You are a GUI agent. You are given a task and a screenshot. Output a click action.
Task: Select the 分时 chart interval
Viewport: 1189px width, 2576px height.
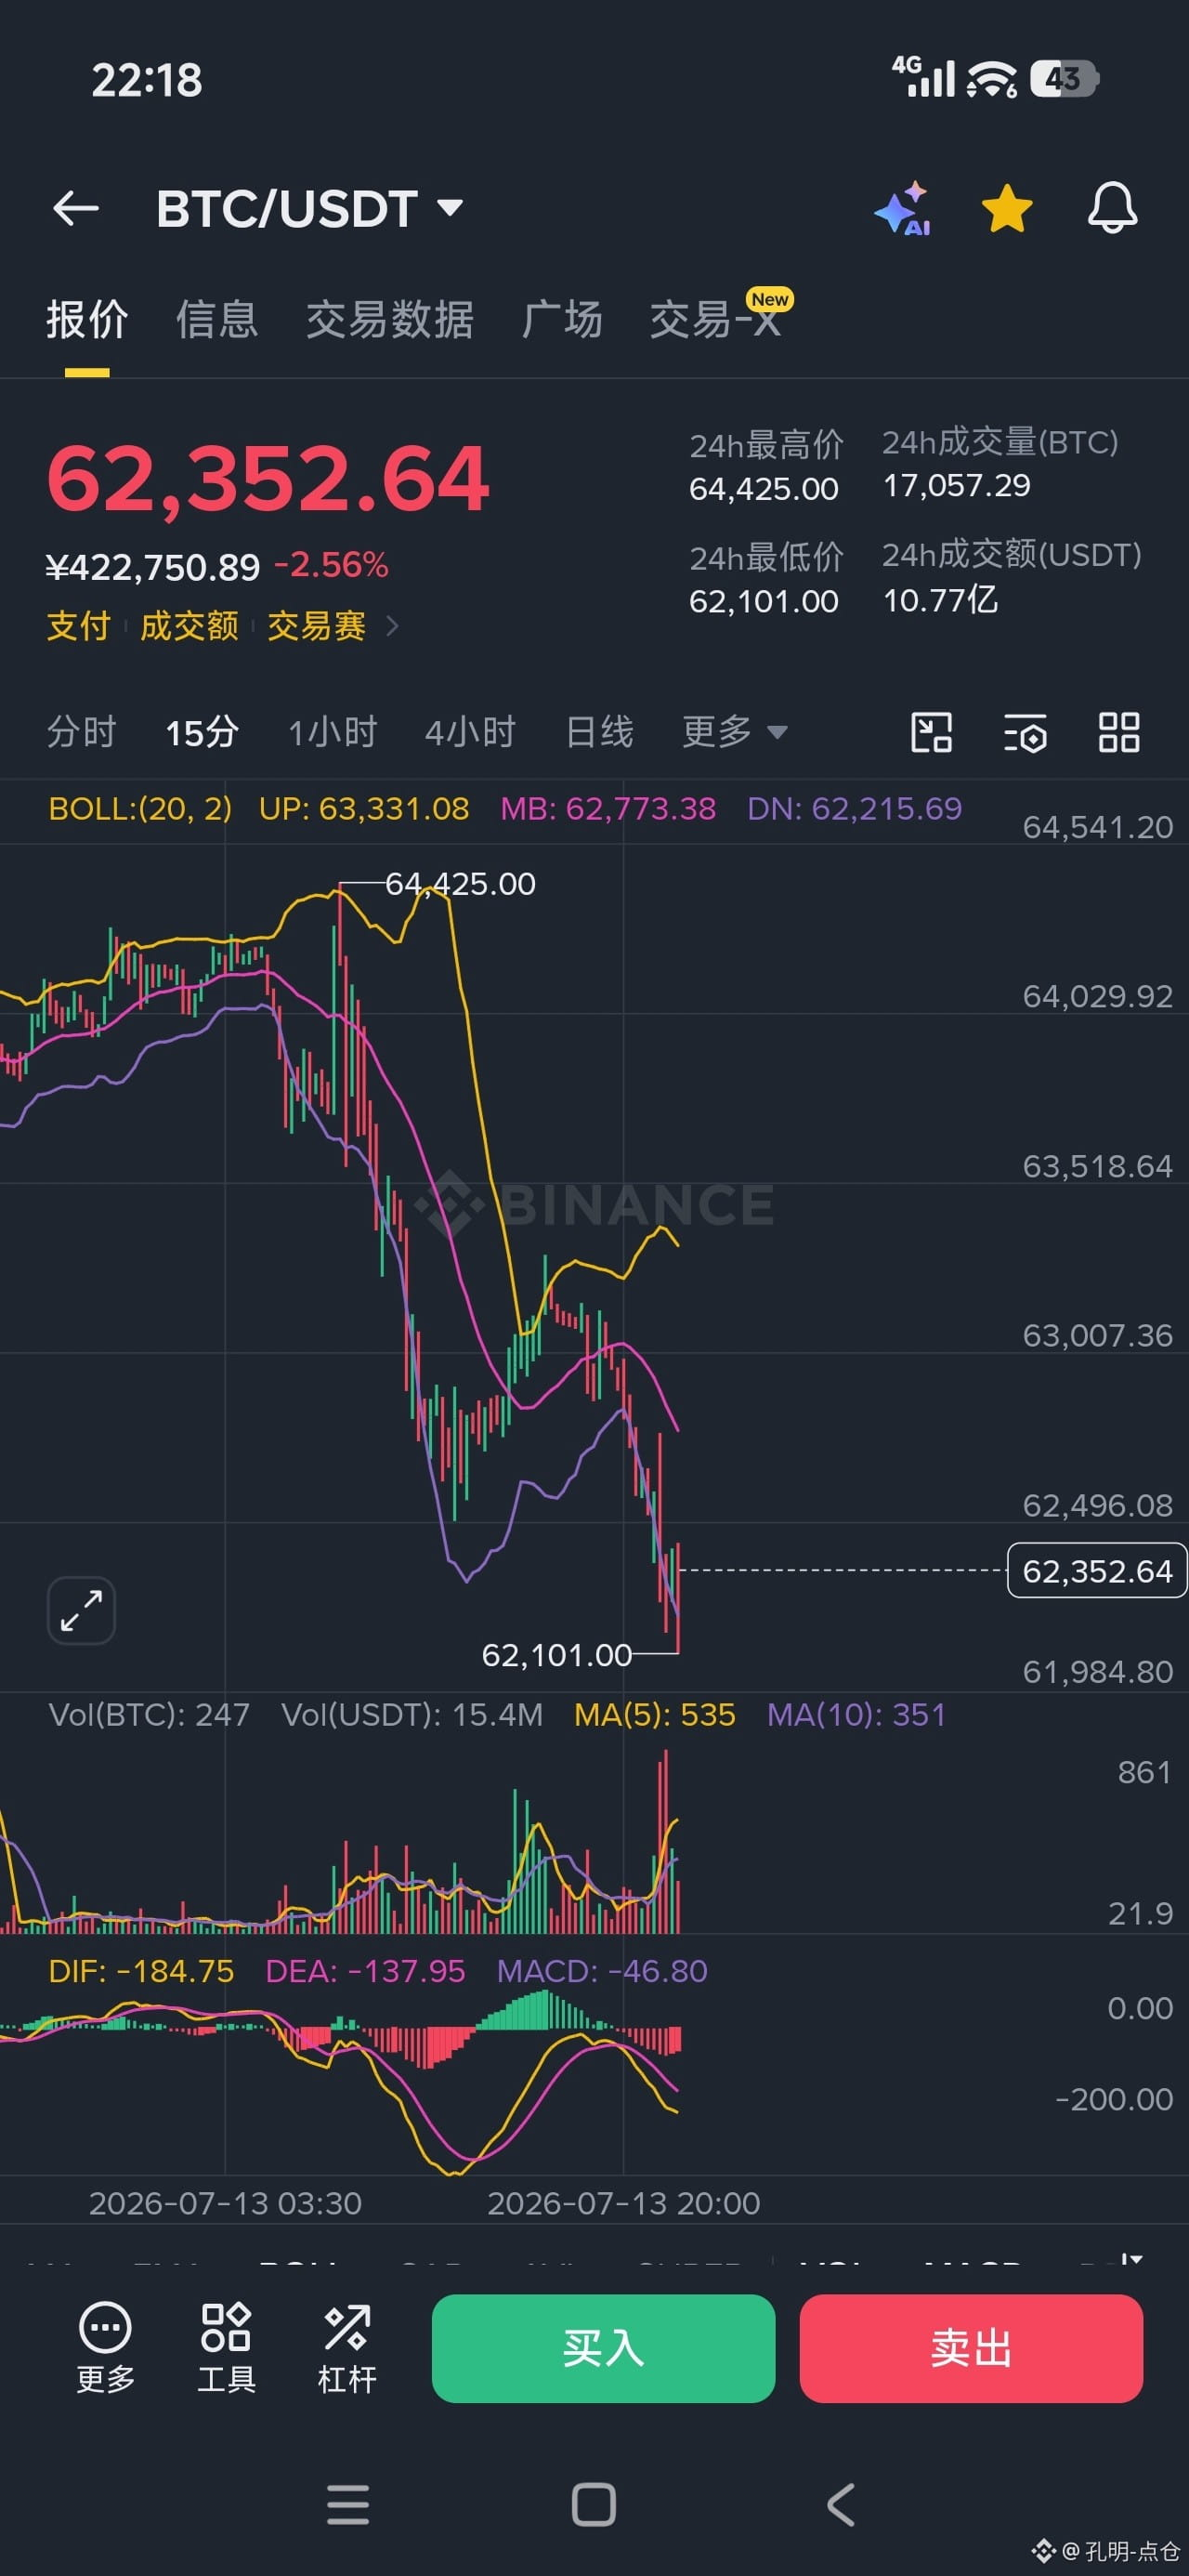(82, 732)
